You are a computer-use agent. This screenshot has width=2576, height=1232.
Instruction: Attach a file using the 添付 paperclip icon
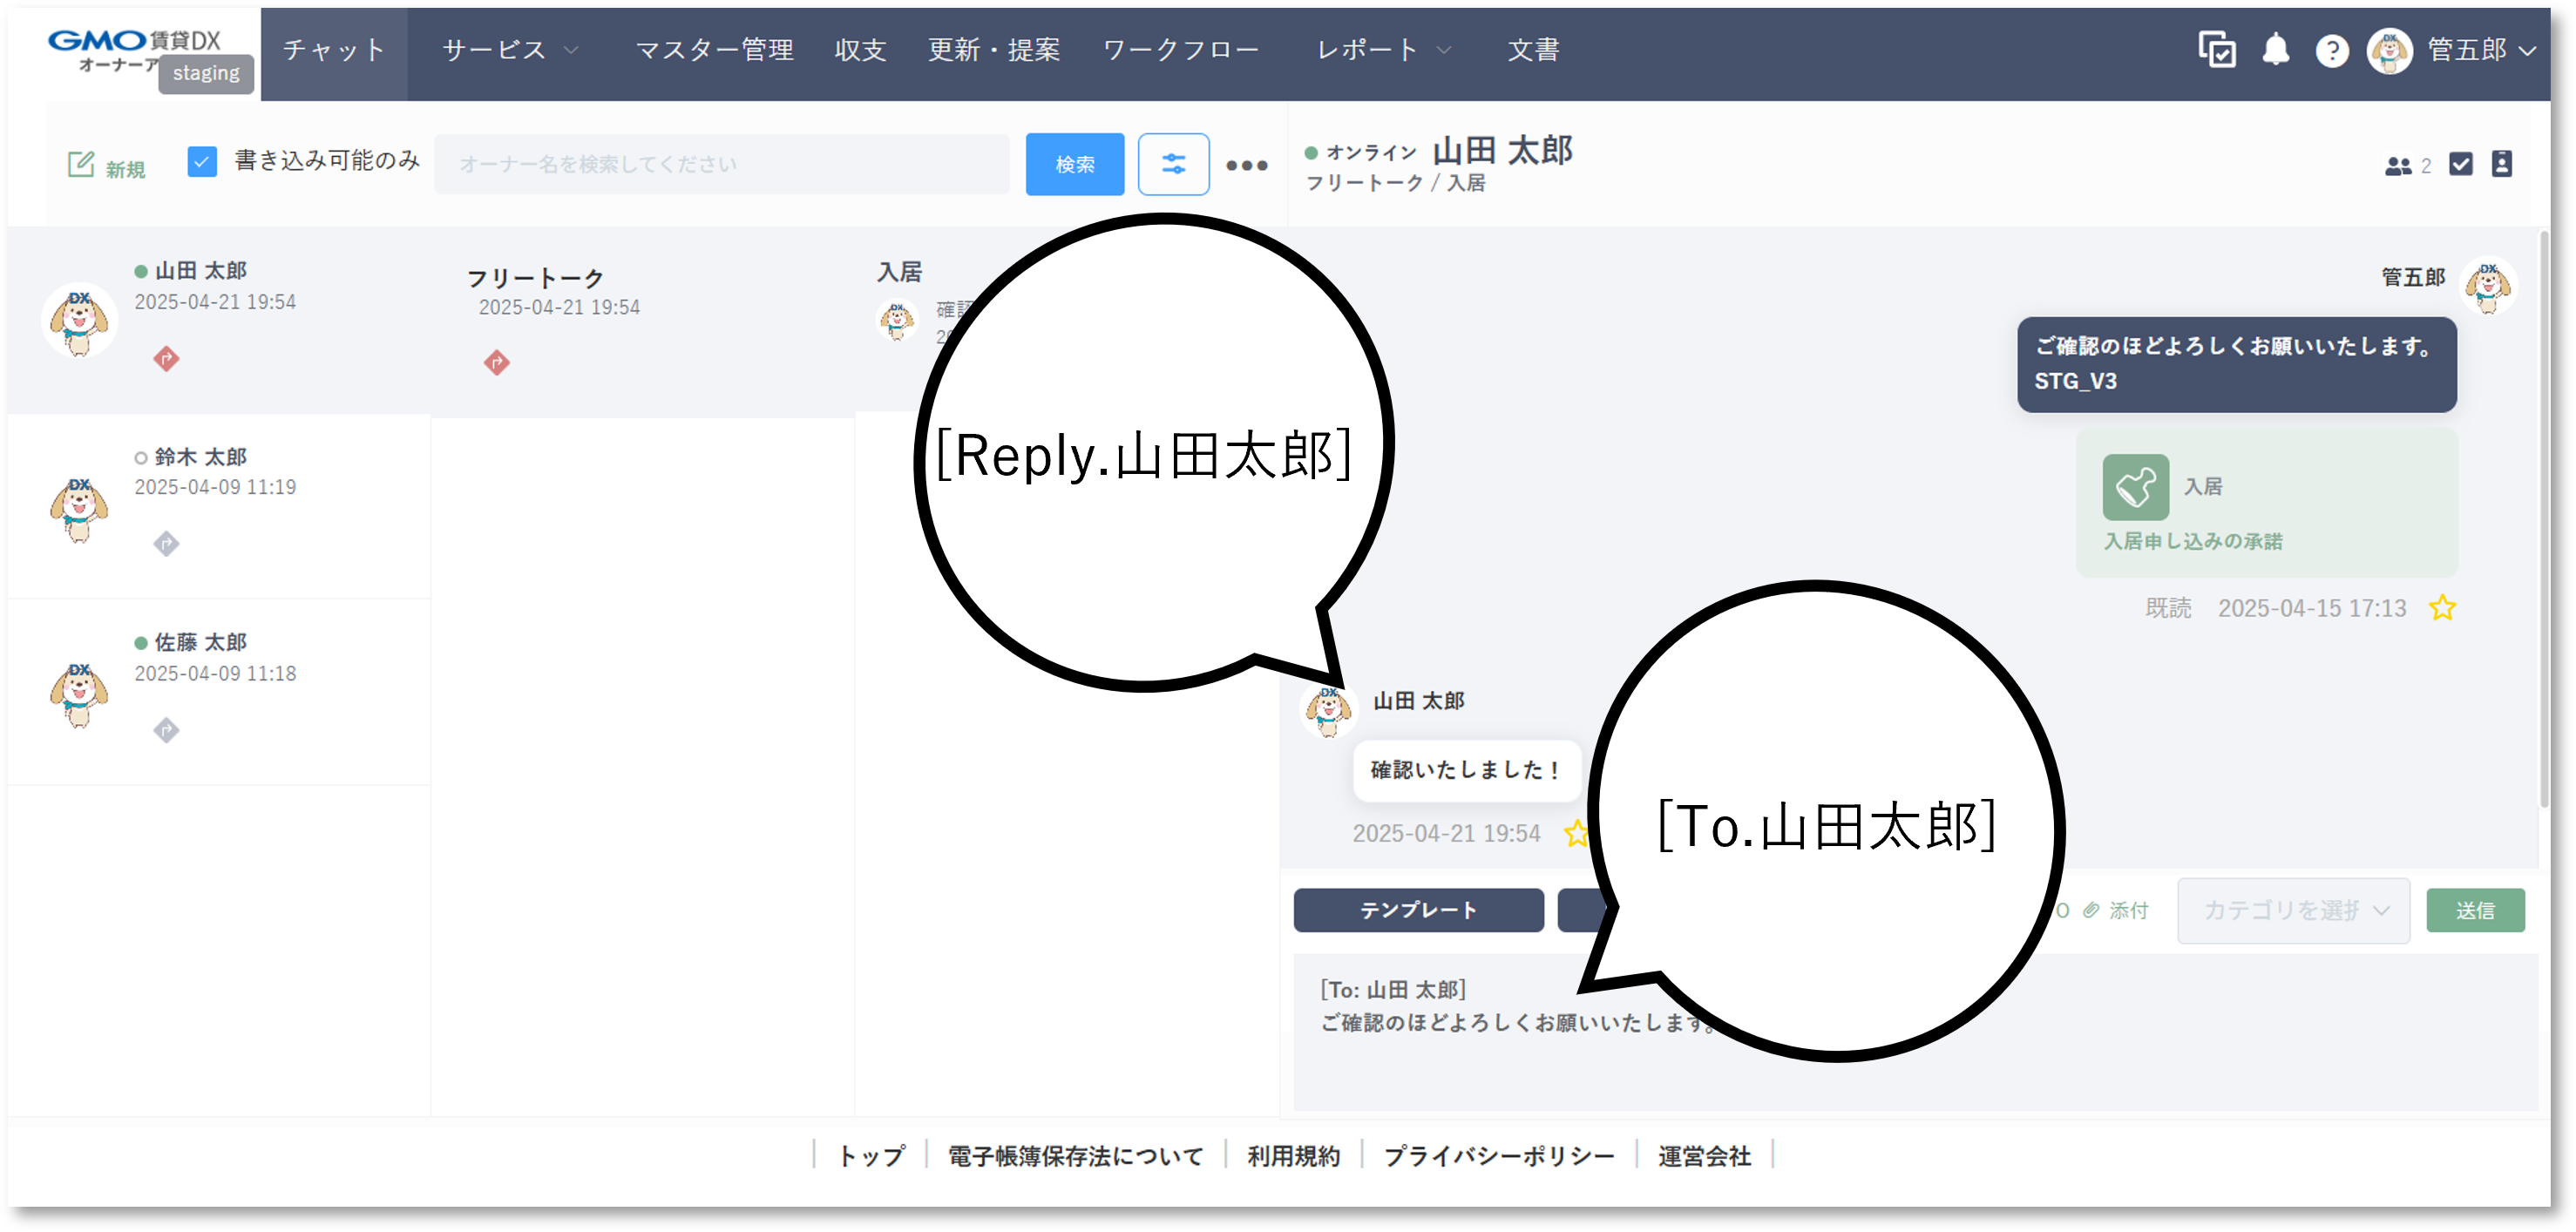[x=2093, y=910]
